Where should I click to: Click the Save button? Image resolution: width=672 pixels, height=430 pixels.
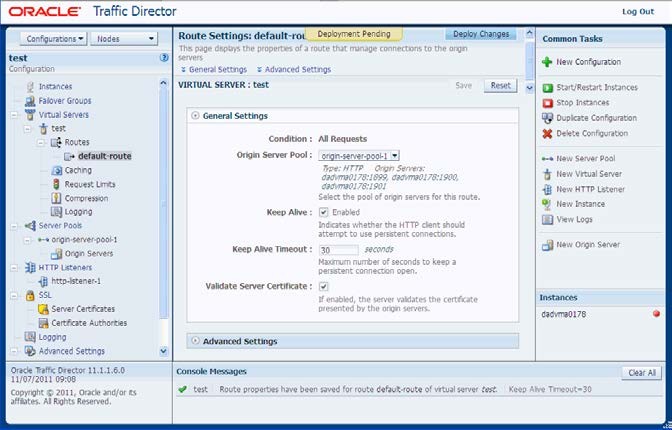[464, 85]
